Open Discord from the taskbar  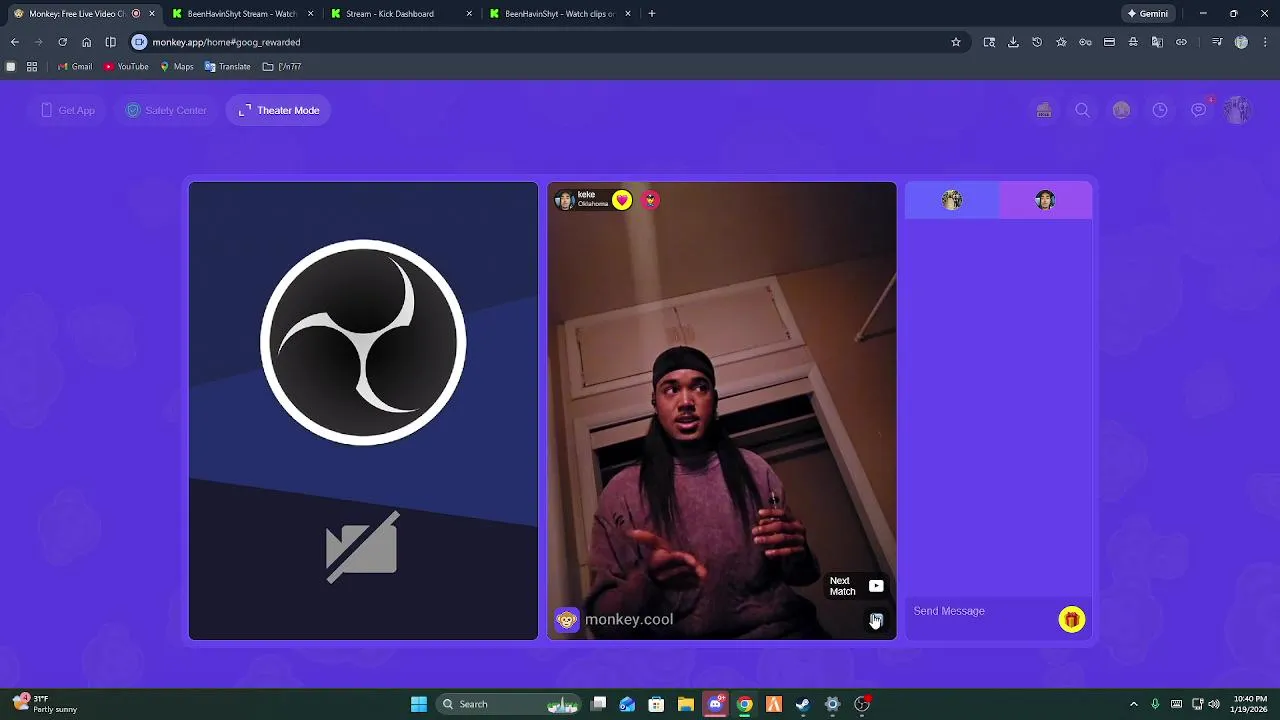pos(715,704)
